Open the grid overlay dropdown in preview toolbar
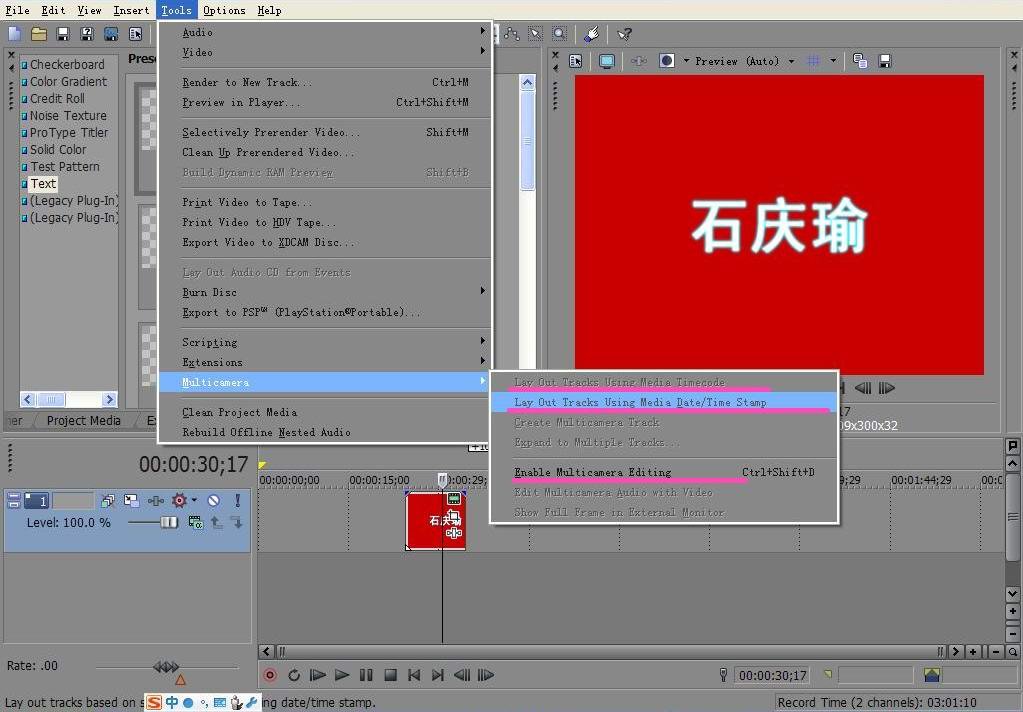The height and width of the screenshot is (712, 1023). click(x=832, y=61)
